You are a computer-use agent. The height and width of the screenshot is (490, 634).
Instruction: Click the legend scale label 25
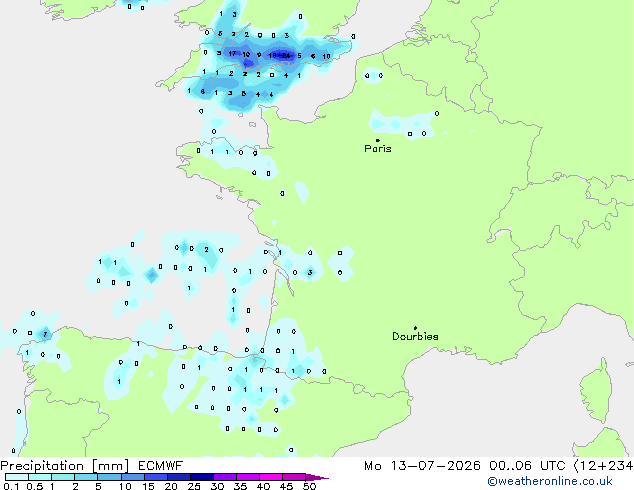194,486
